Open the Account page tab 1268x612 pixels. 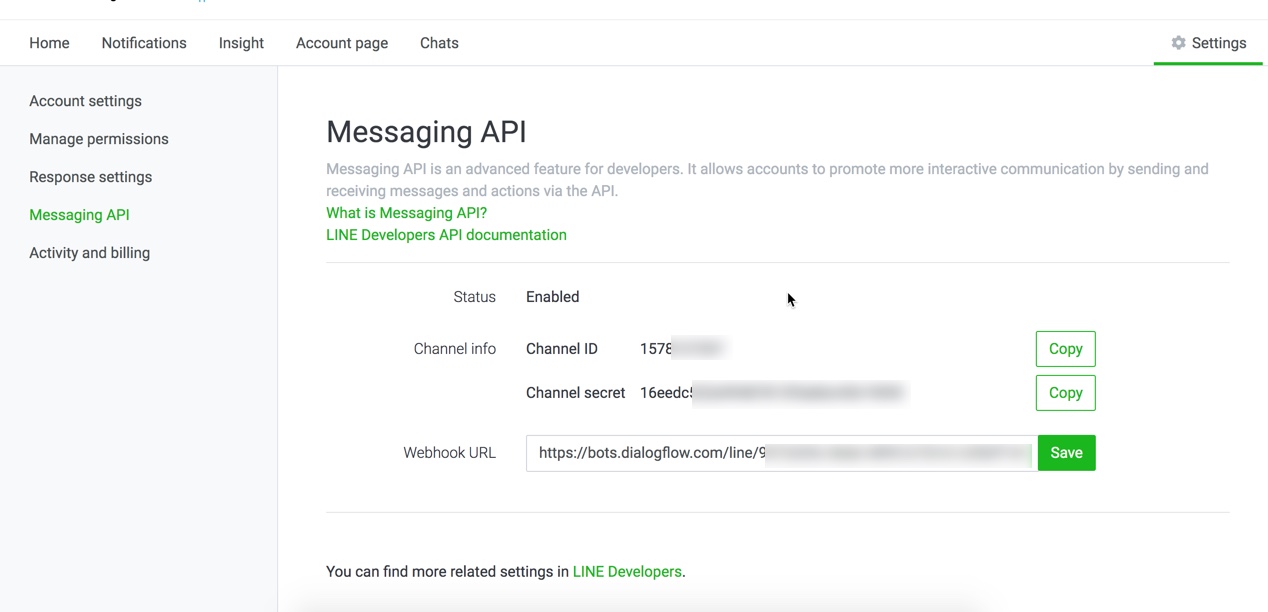(x=342, y=43)
